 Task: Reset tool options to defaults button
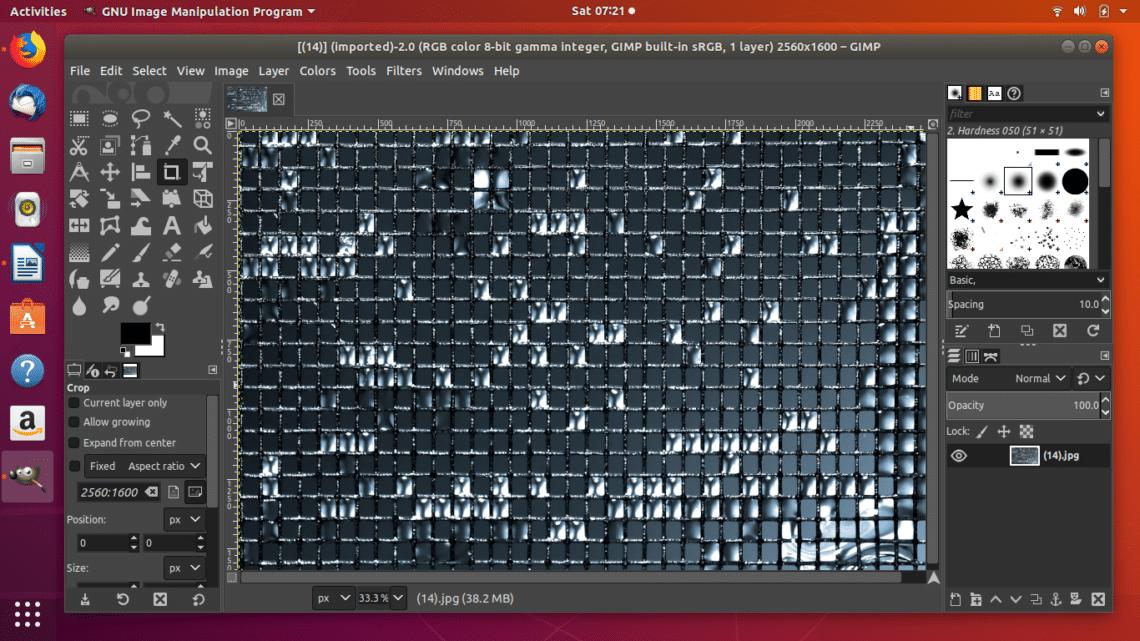(x=198, y=600)
